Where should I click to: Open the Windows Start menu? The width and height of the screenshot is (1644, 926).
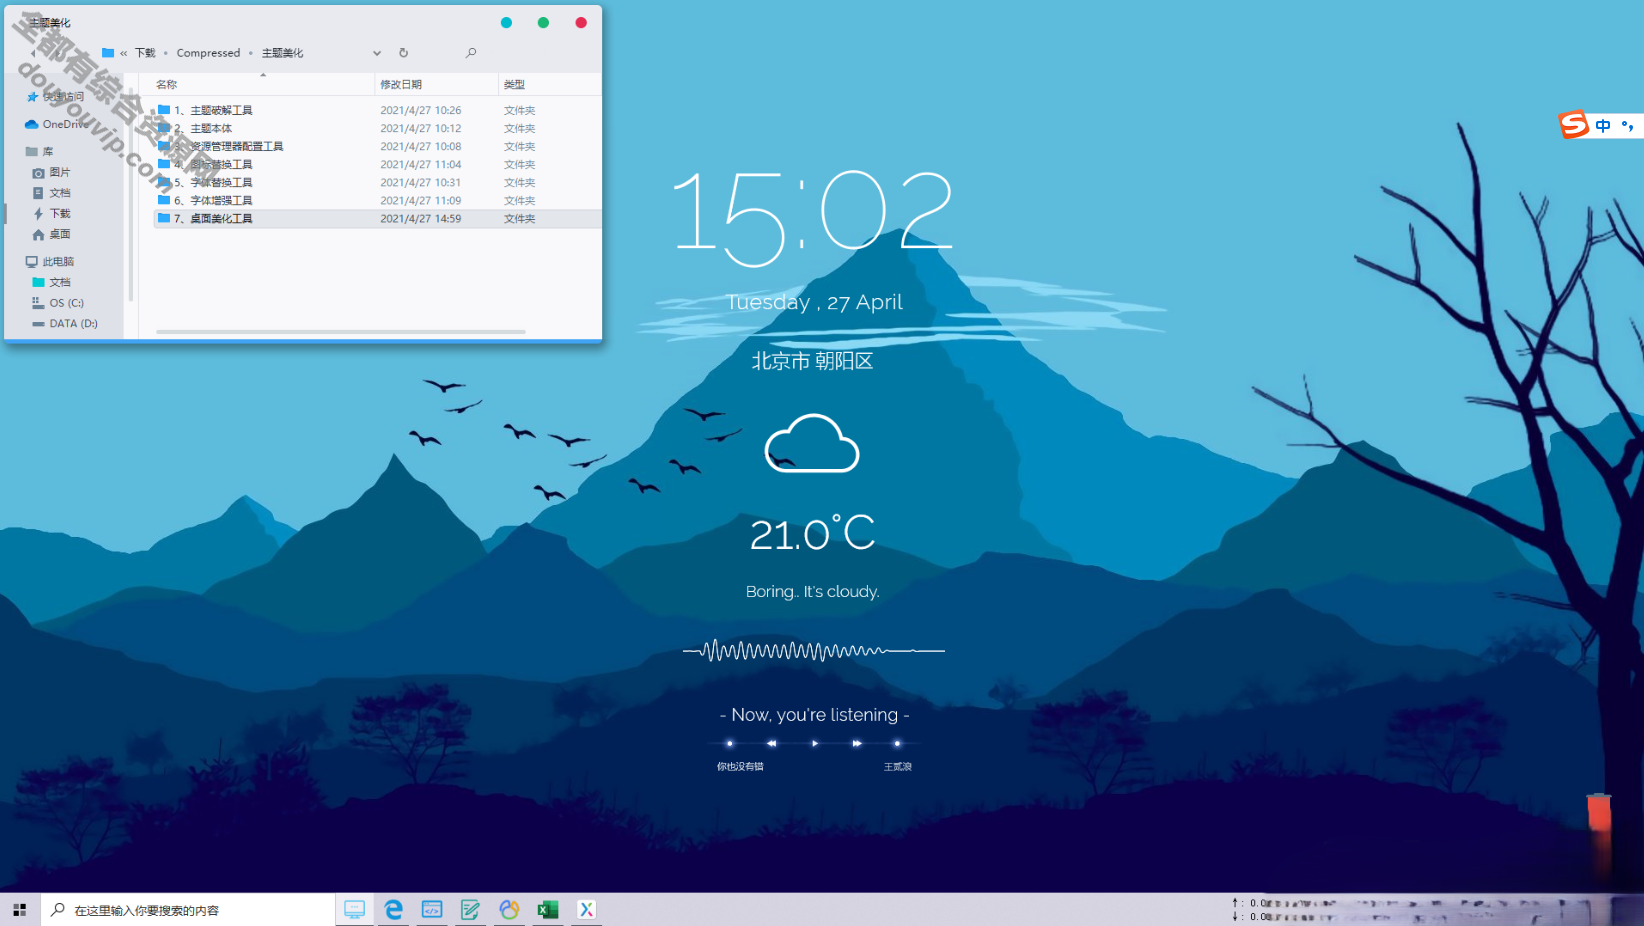20,910
